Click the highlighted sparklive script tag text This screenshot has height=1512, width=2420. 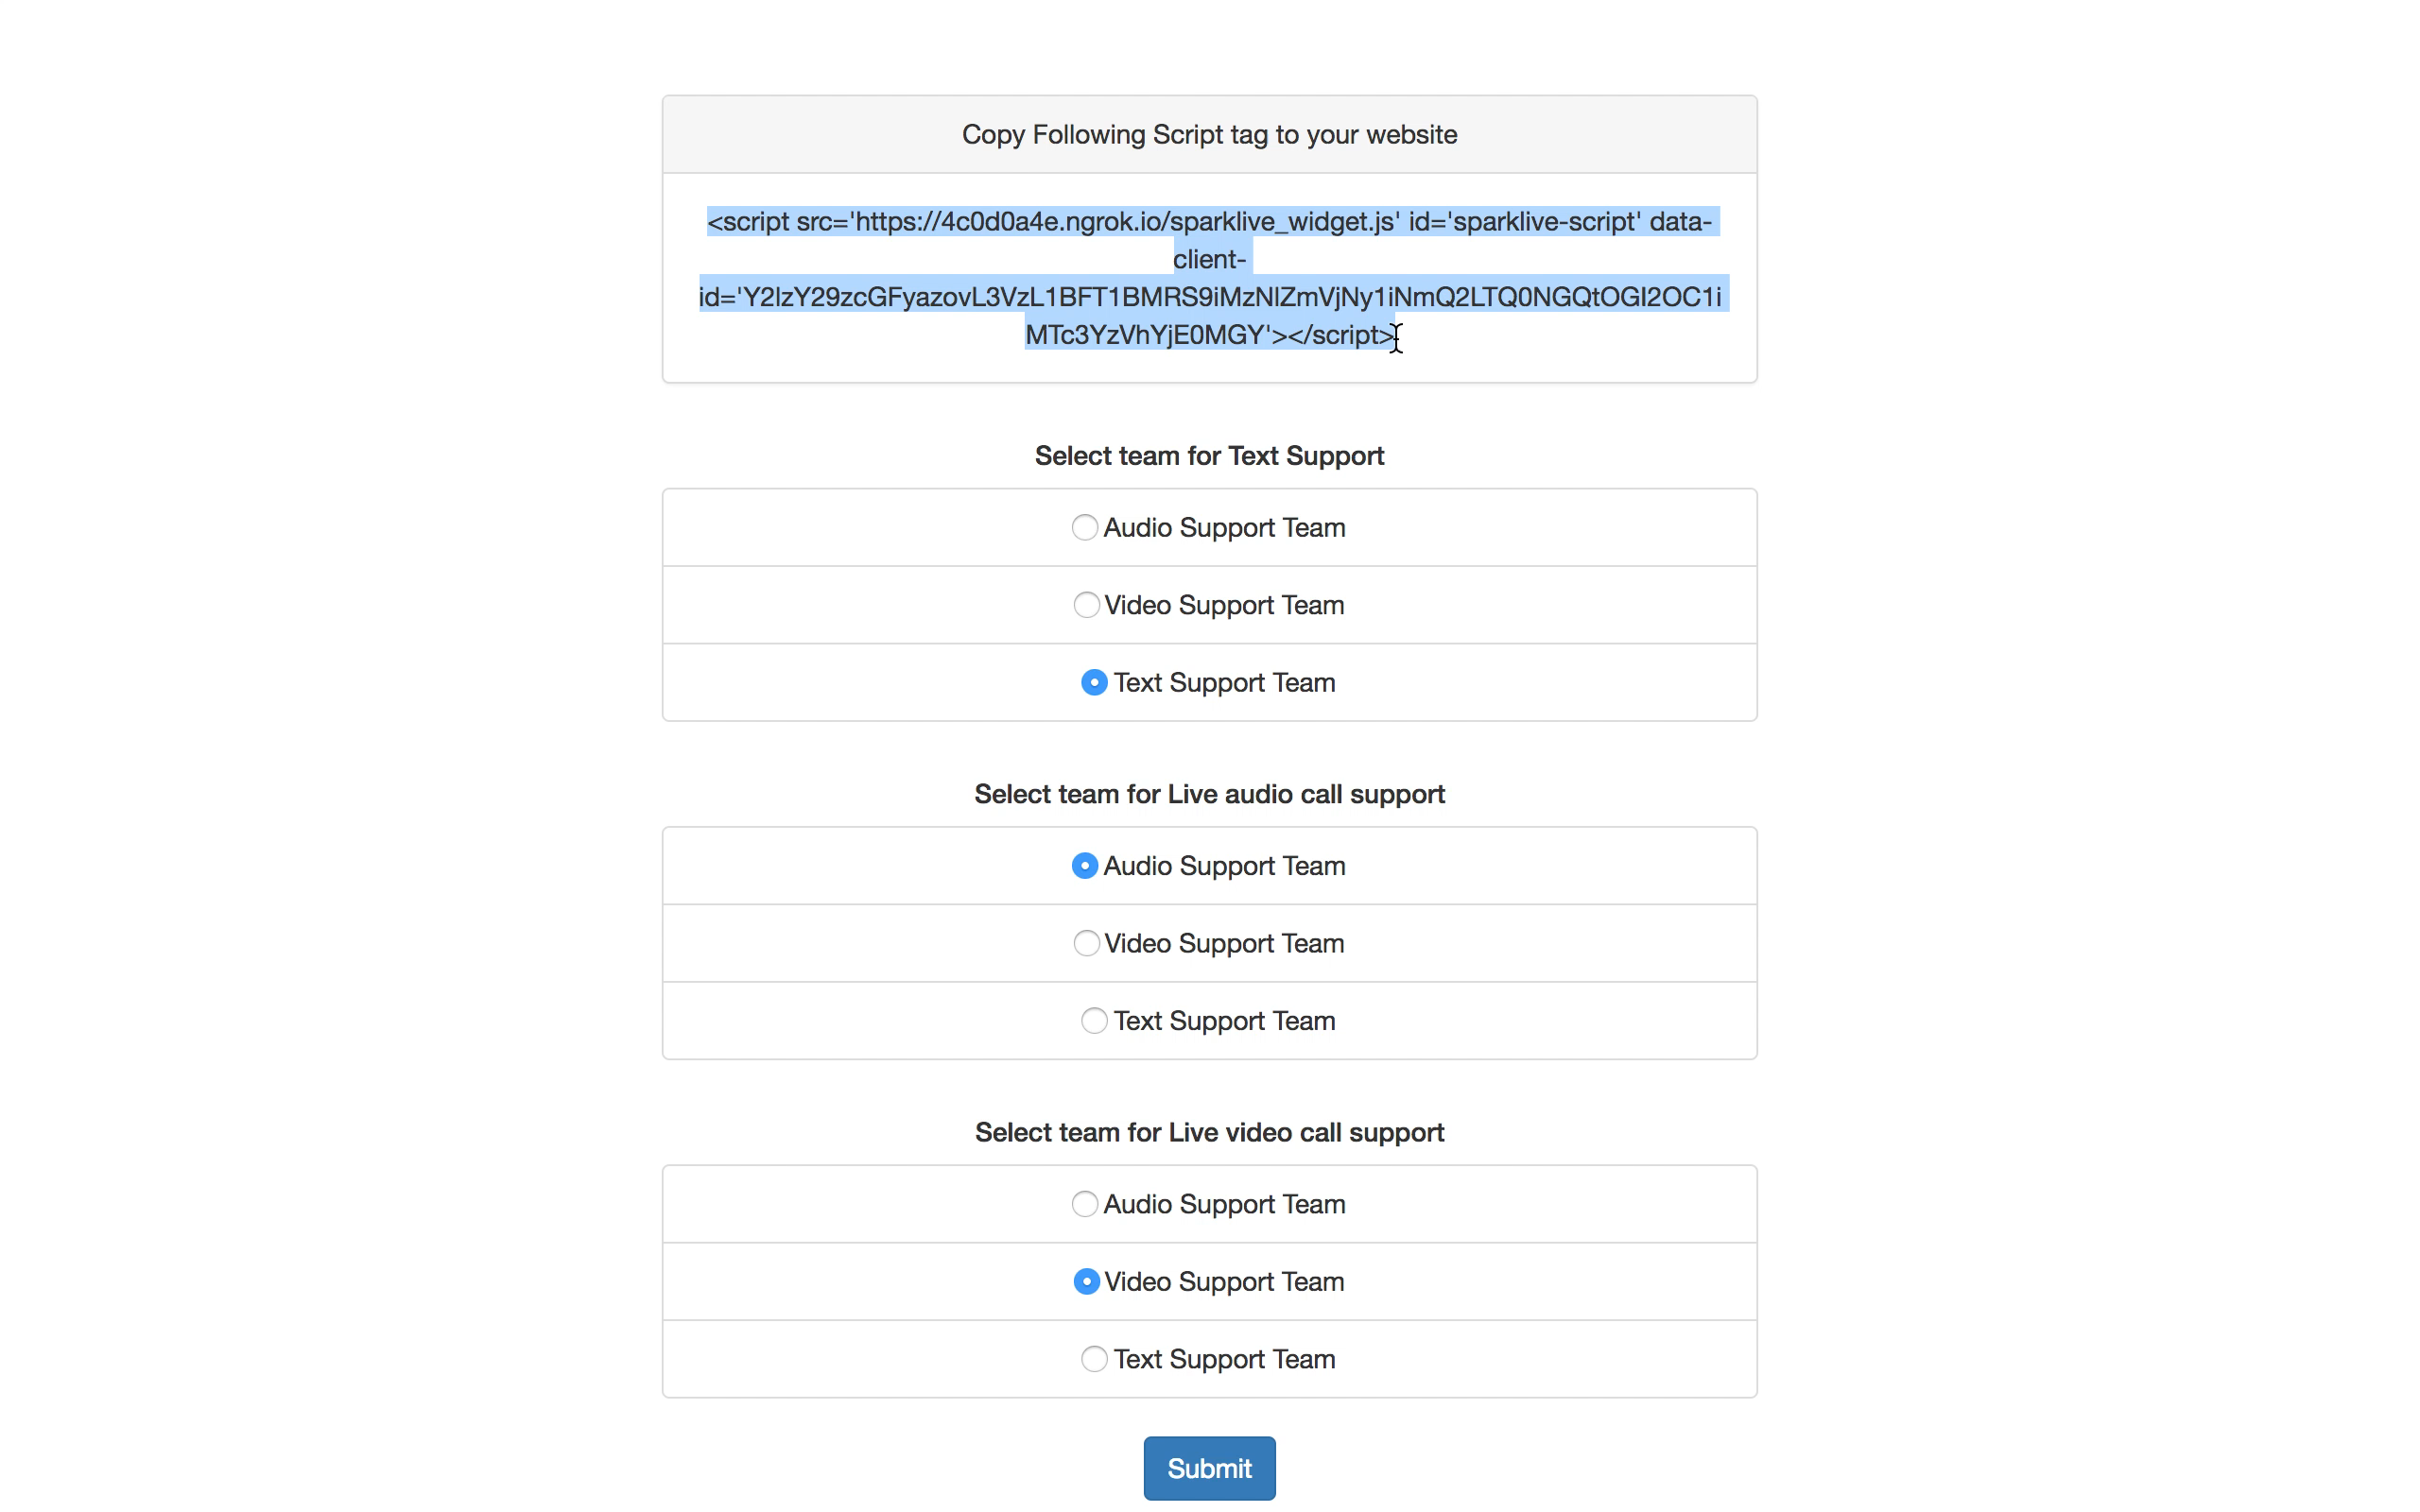1209,278
